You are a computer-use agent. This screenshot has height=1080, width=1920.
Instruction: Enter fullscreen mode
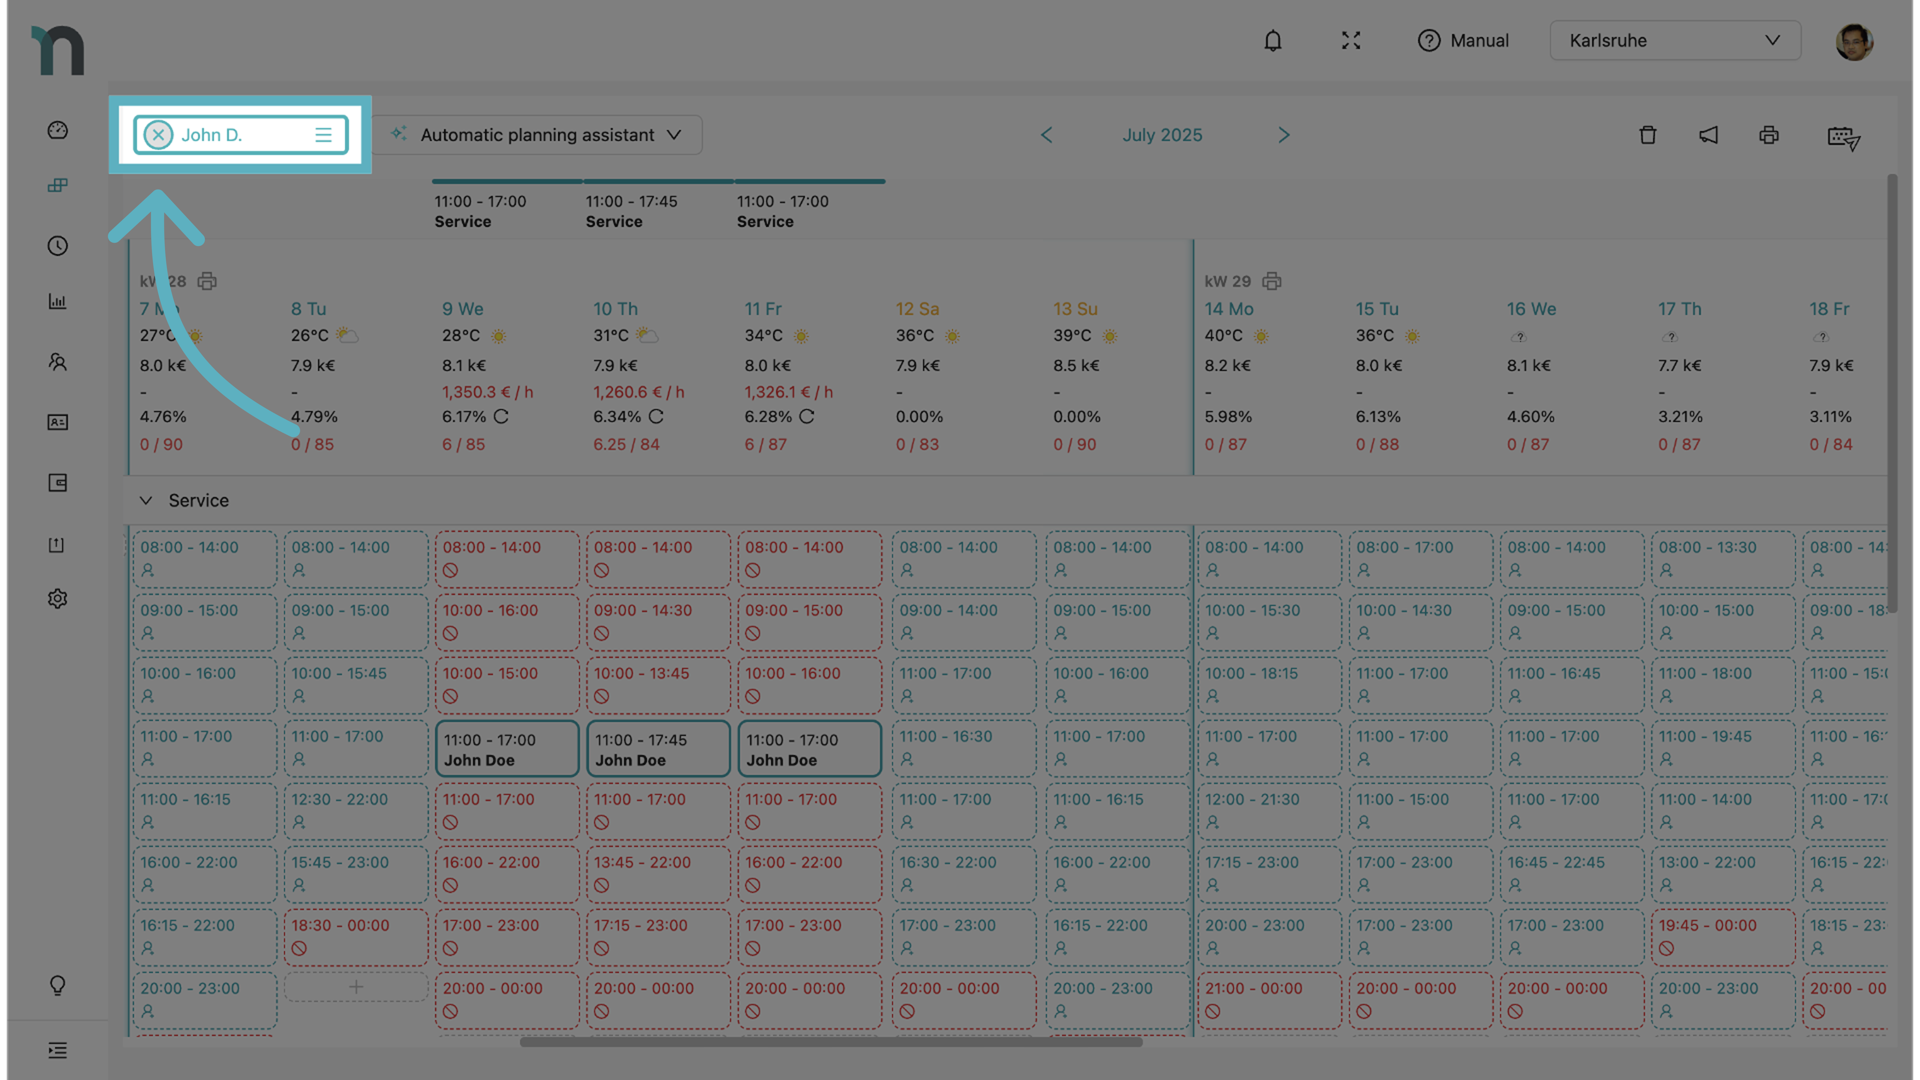coord(1351,41)
